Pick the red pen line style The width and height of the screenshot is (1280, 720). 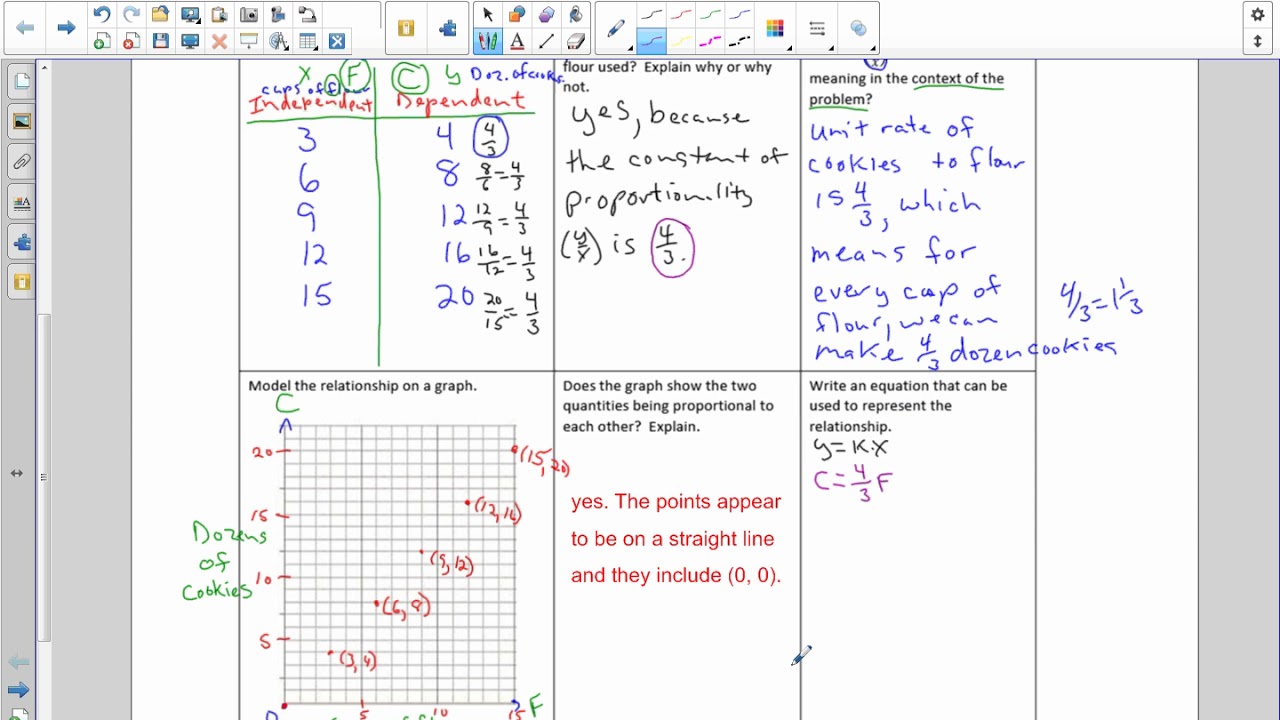point(681,14)
